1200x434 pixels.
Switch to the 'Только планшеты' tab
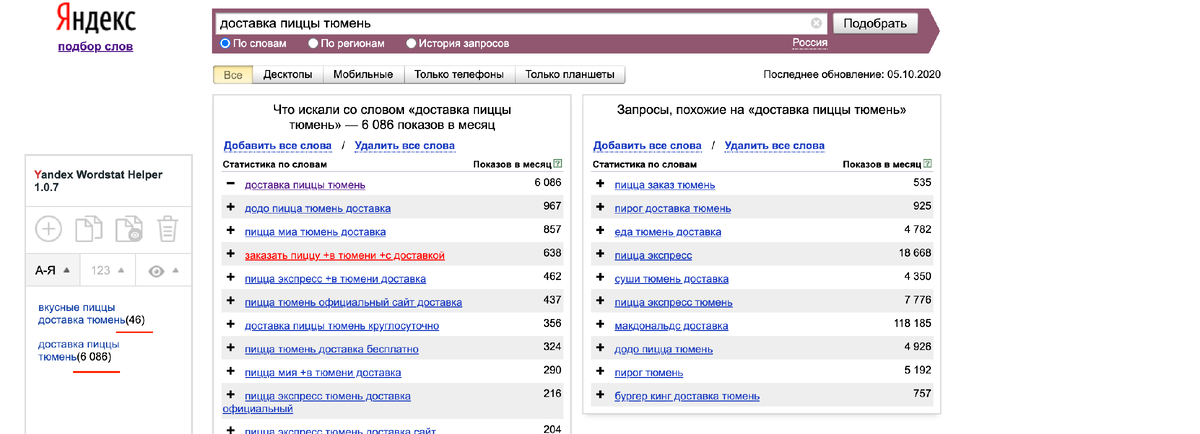(571, 75)
